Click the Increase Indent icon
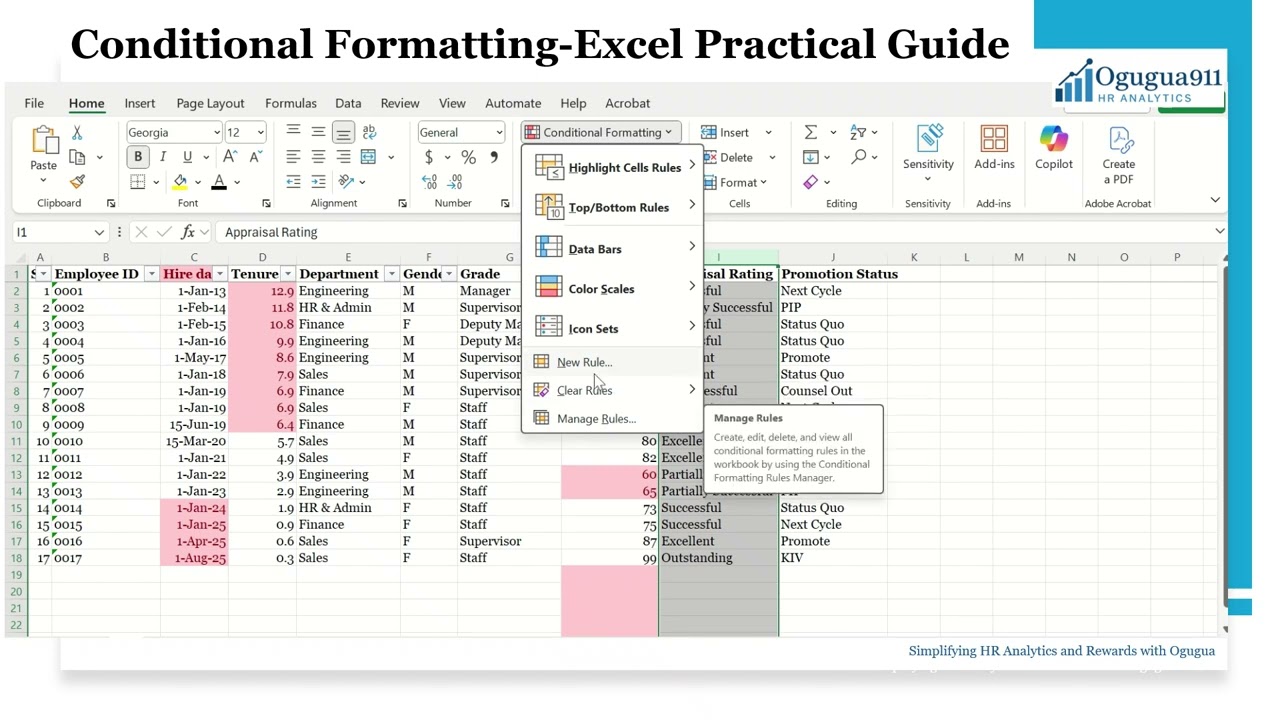This screenshot has width=1280, height=720. 318,182
